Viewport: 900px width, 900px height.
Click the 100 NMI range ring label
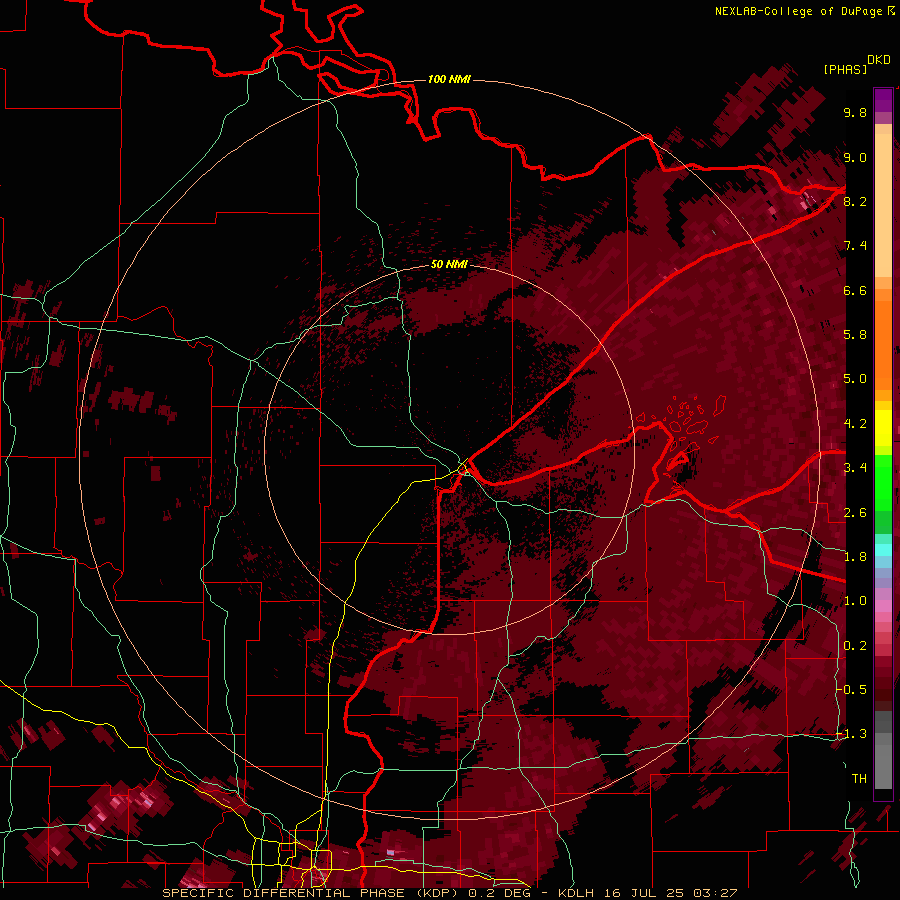(449, 79)
